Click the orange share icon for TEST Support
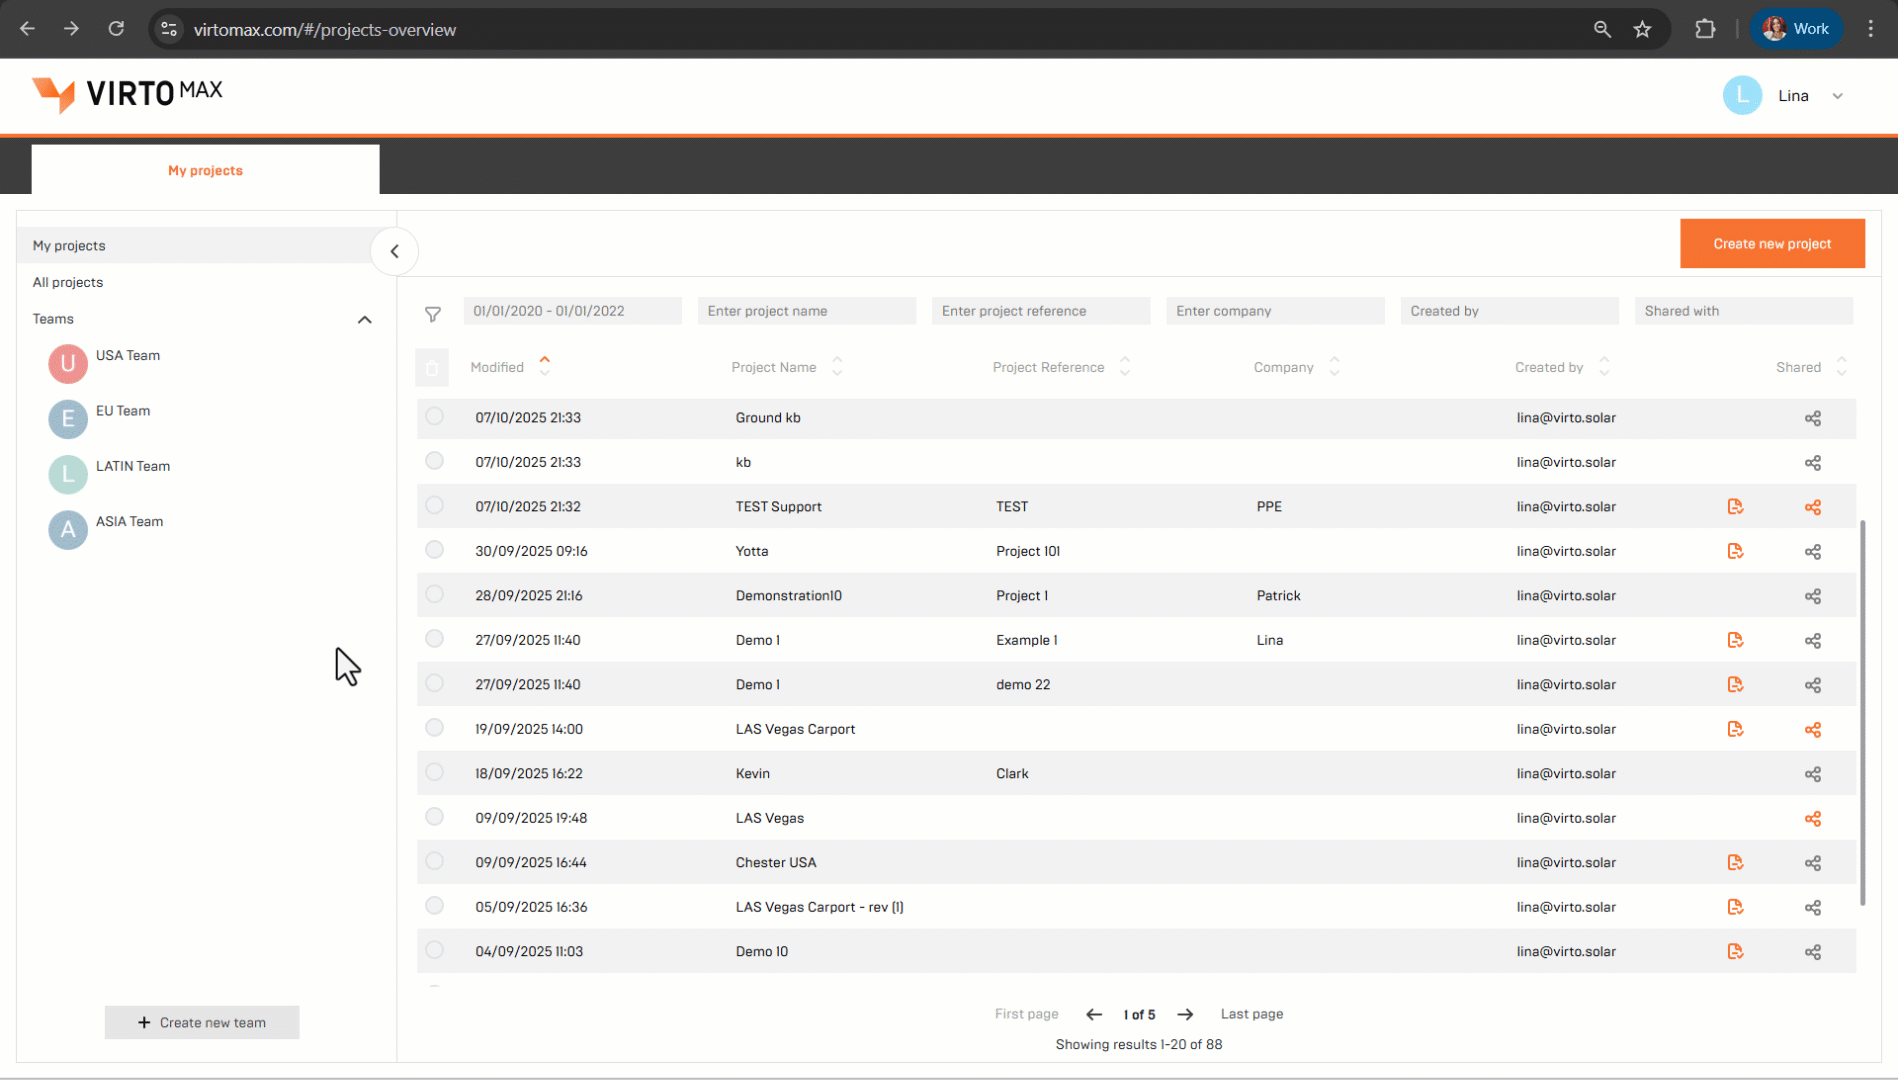Screen dimensions: 1898x1080 click(1812, 507)
